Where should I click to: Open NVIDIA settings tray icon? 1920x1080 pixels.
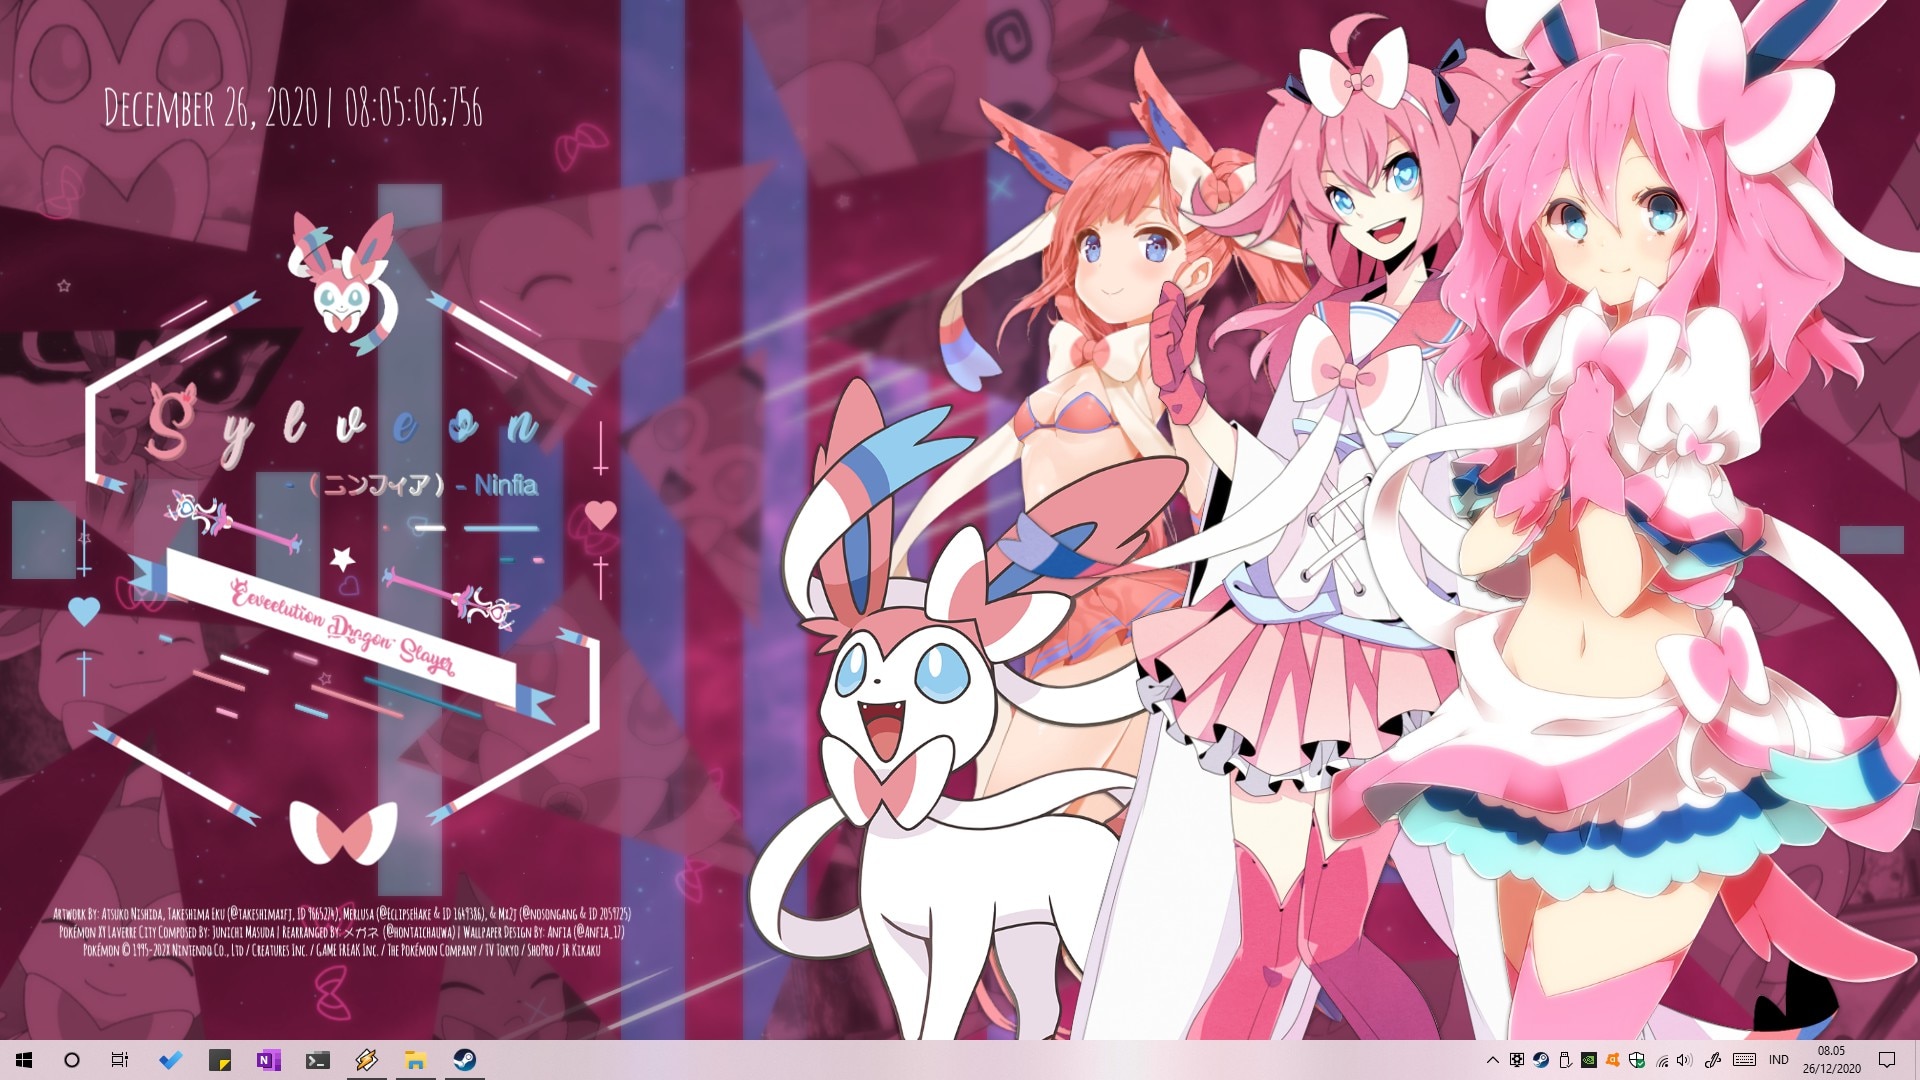(1589, 1060)
